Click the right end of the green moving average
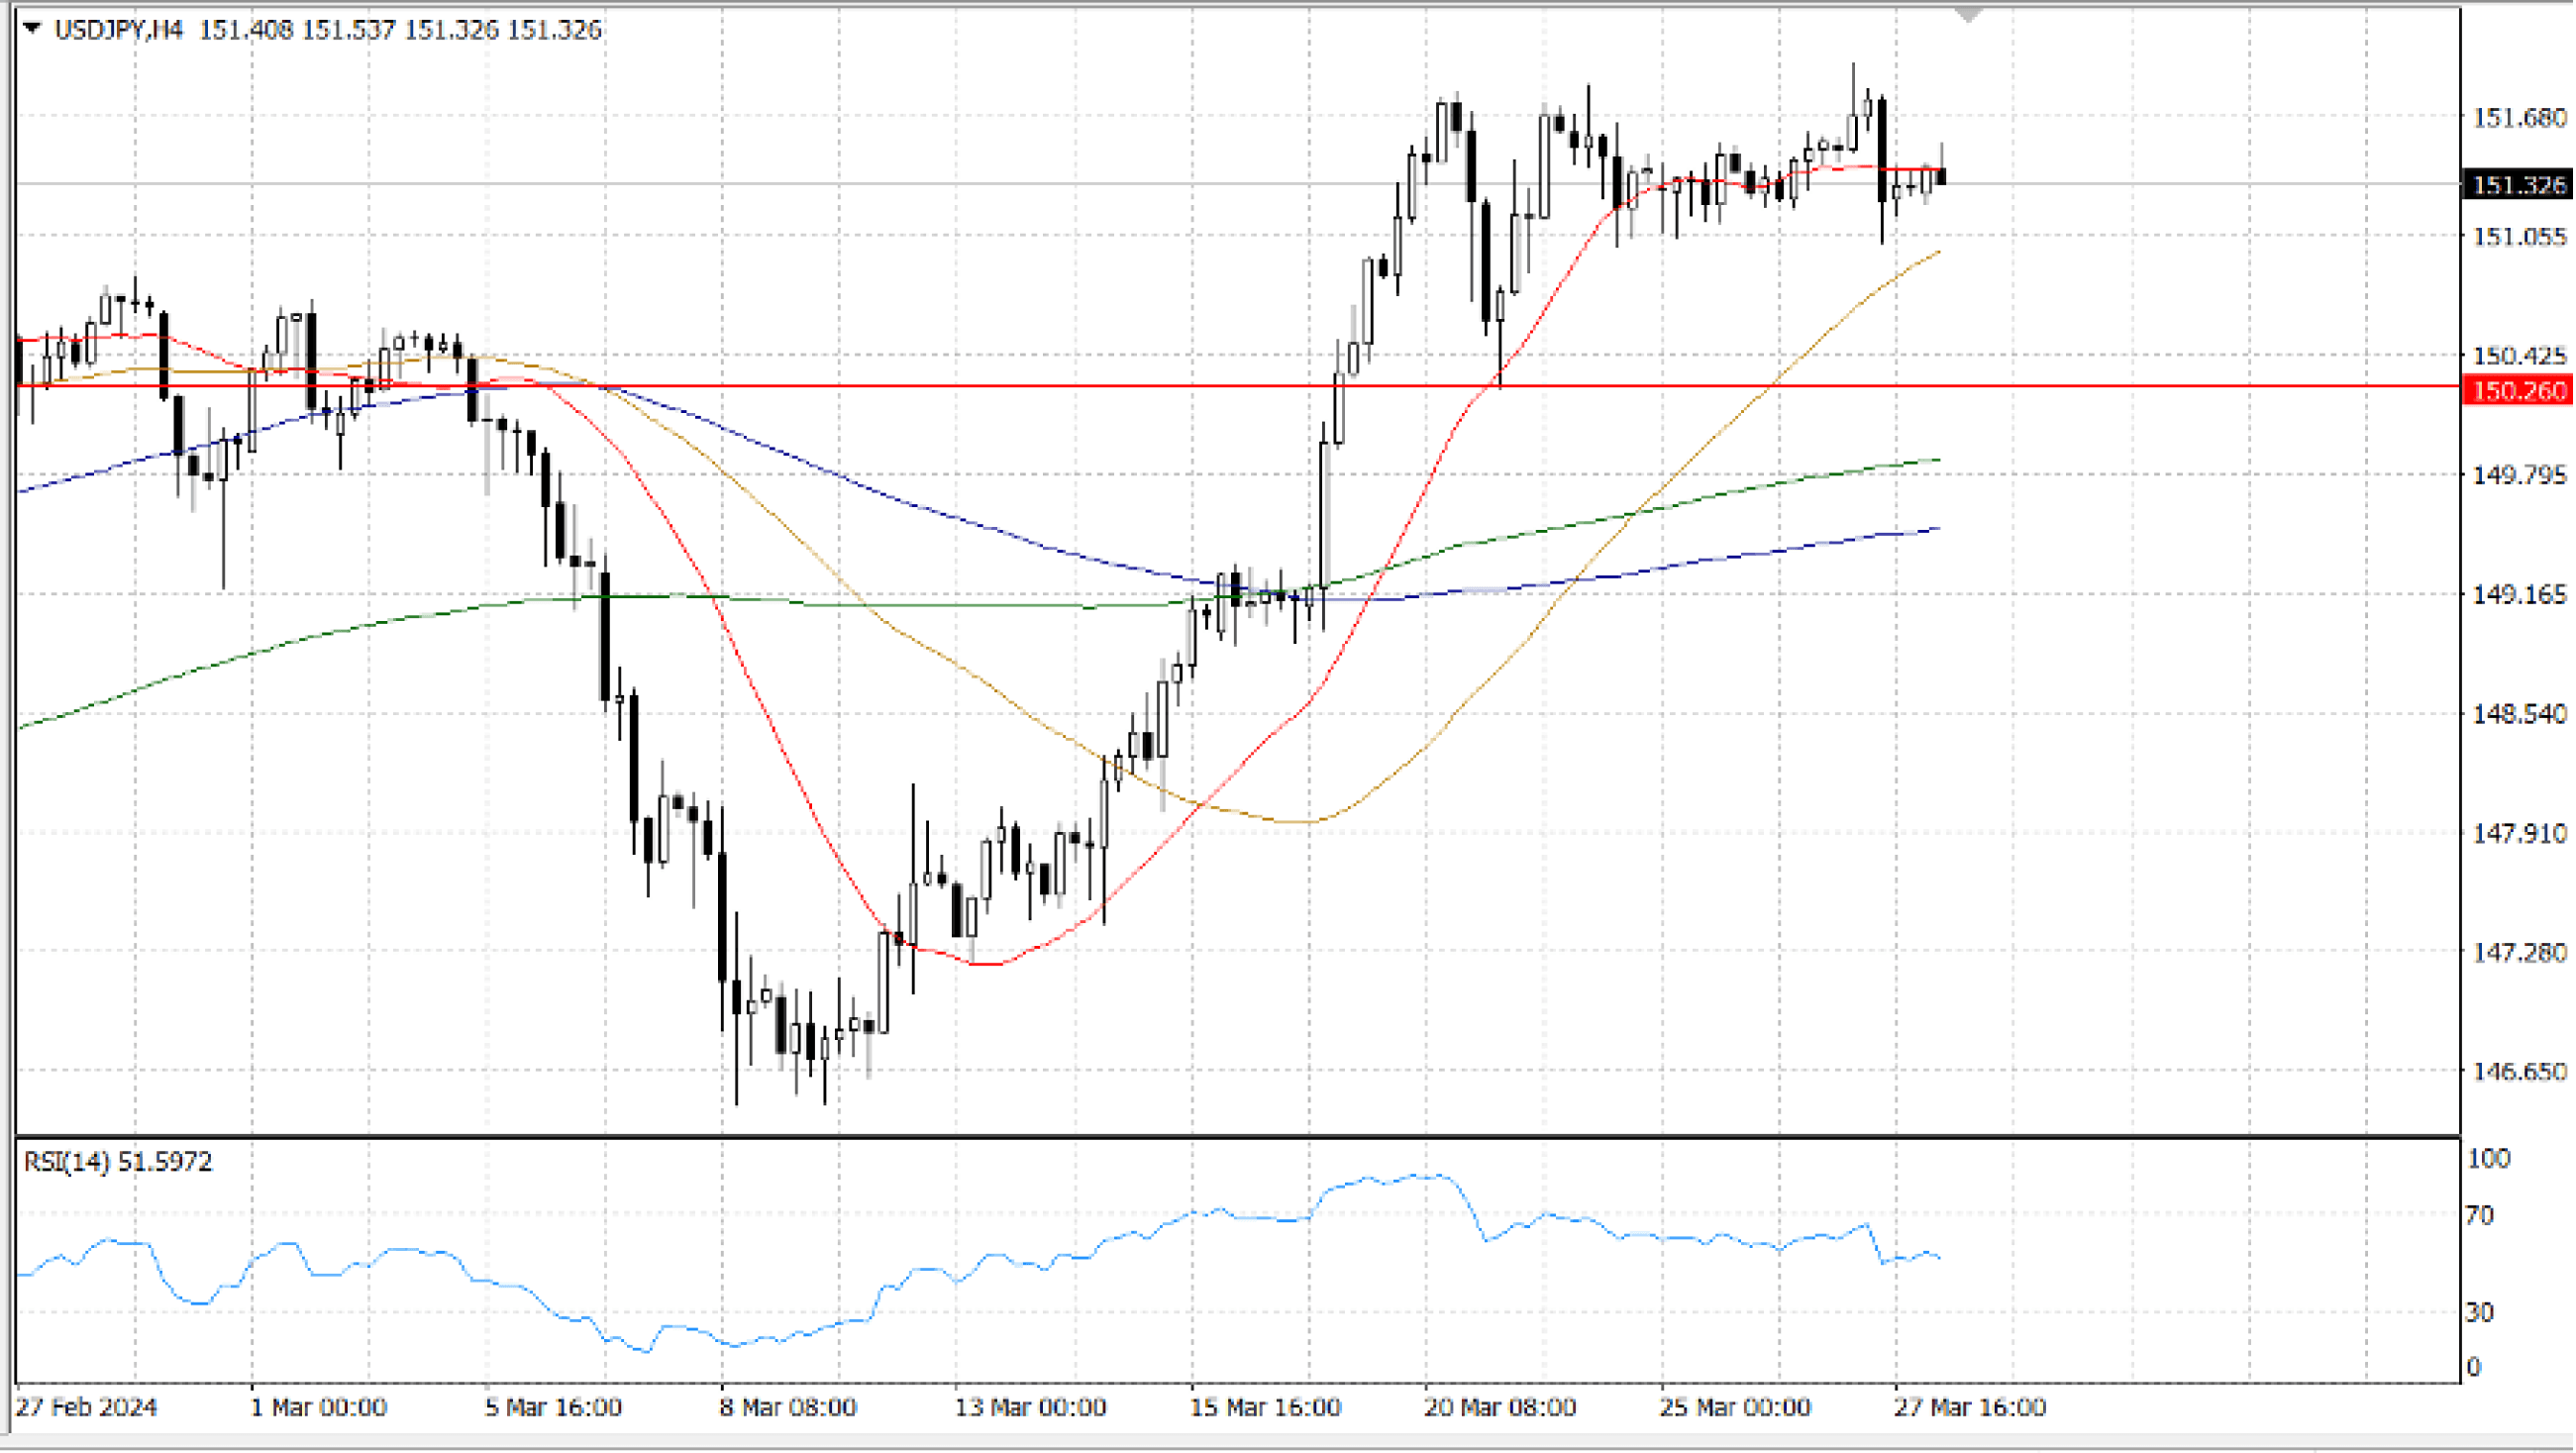Image resolution: width=2576 pixels, height=1453 pixels. tap(1936, 461)
